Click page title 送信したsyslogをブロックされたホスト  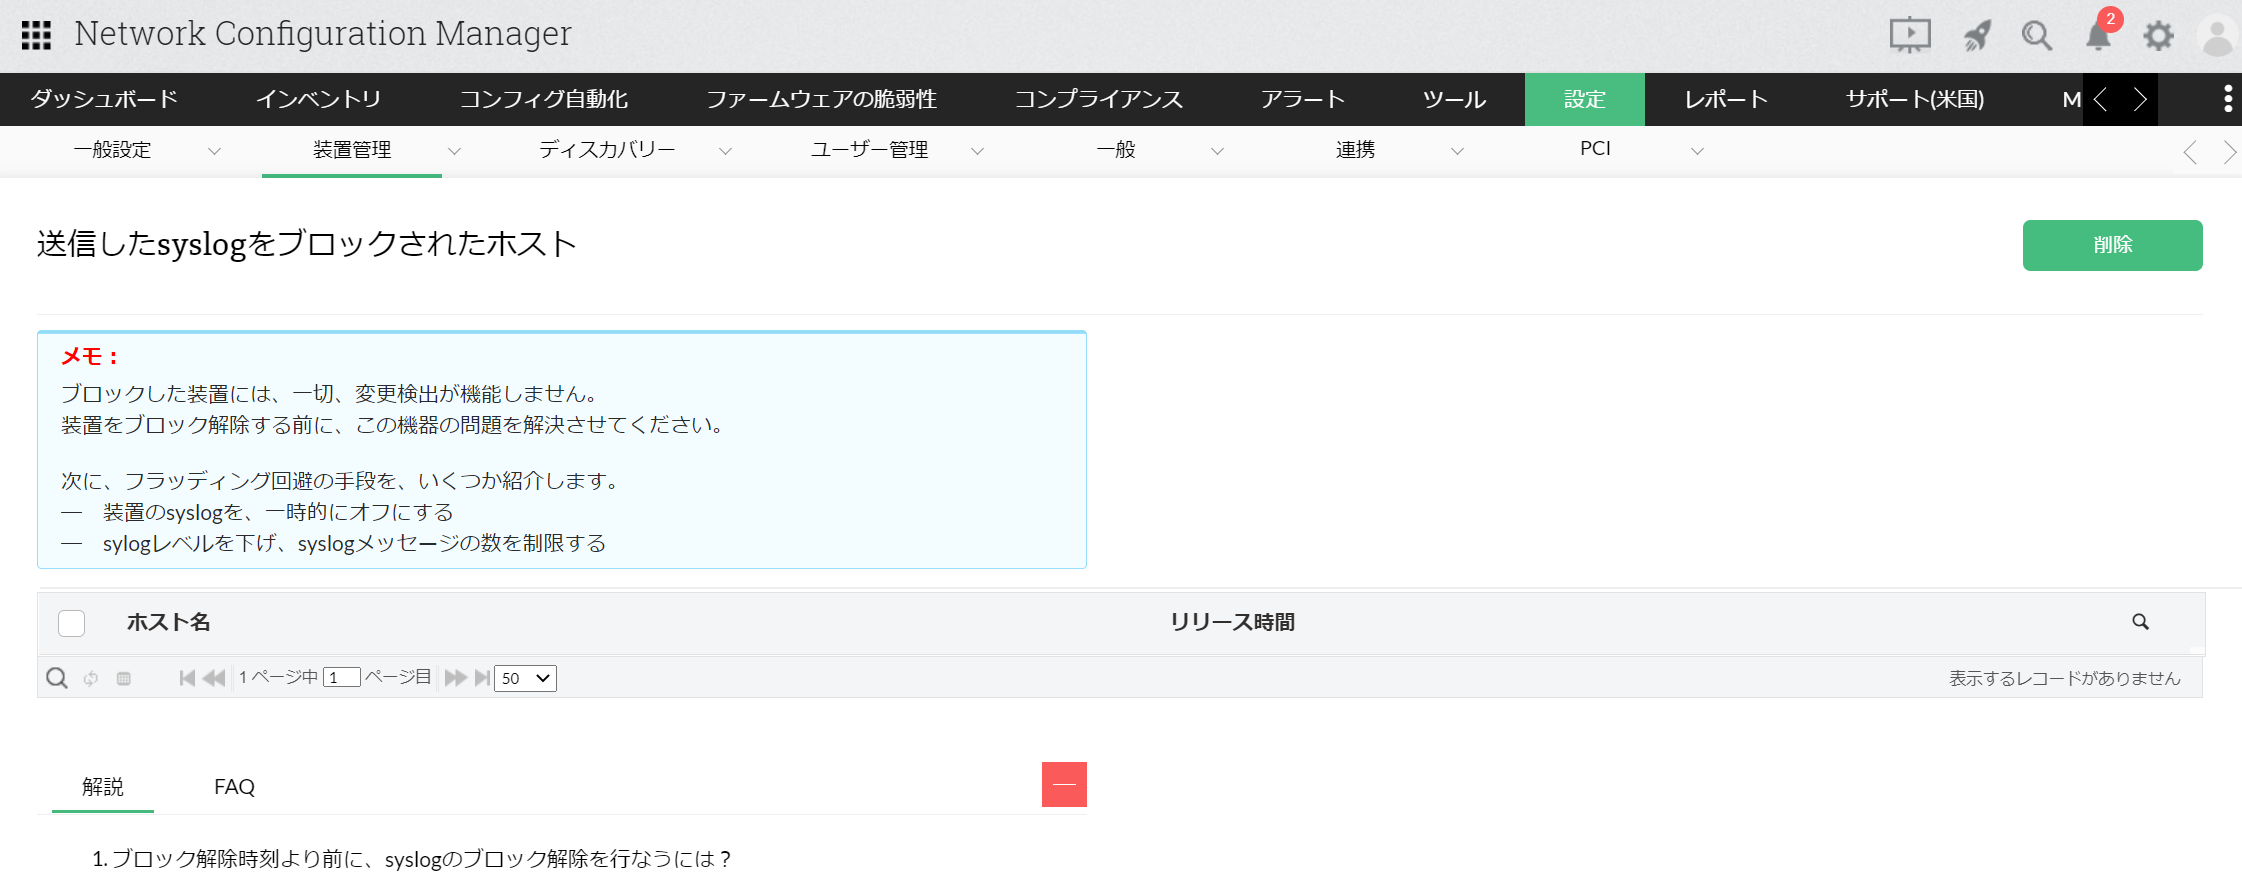click(x=307, y=244)
